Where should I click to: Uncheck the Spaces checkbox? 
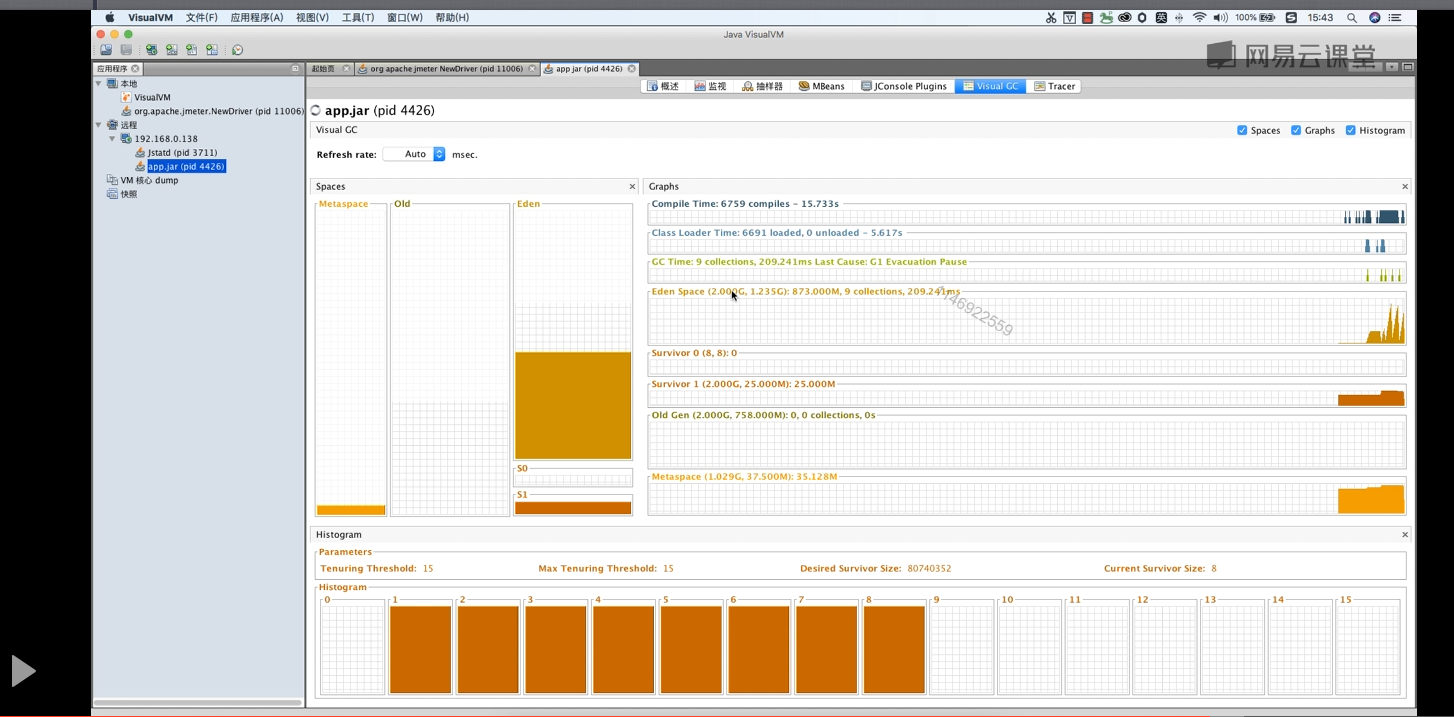point(1242,130)
